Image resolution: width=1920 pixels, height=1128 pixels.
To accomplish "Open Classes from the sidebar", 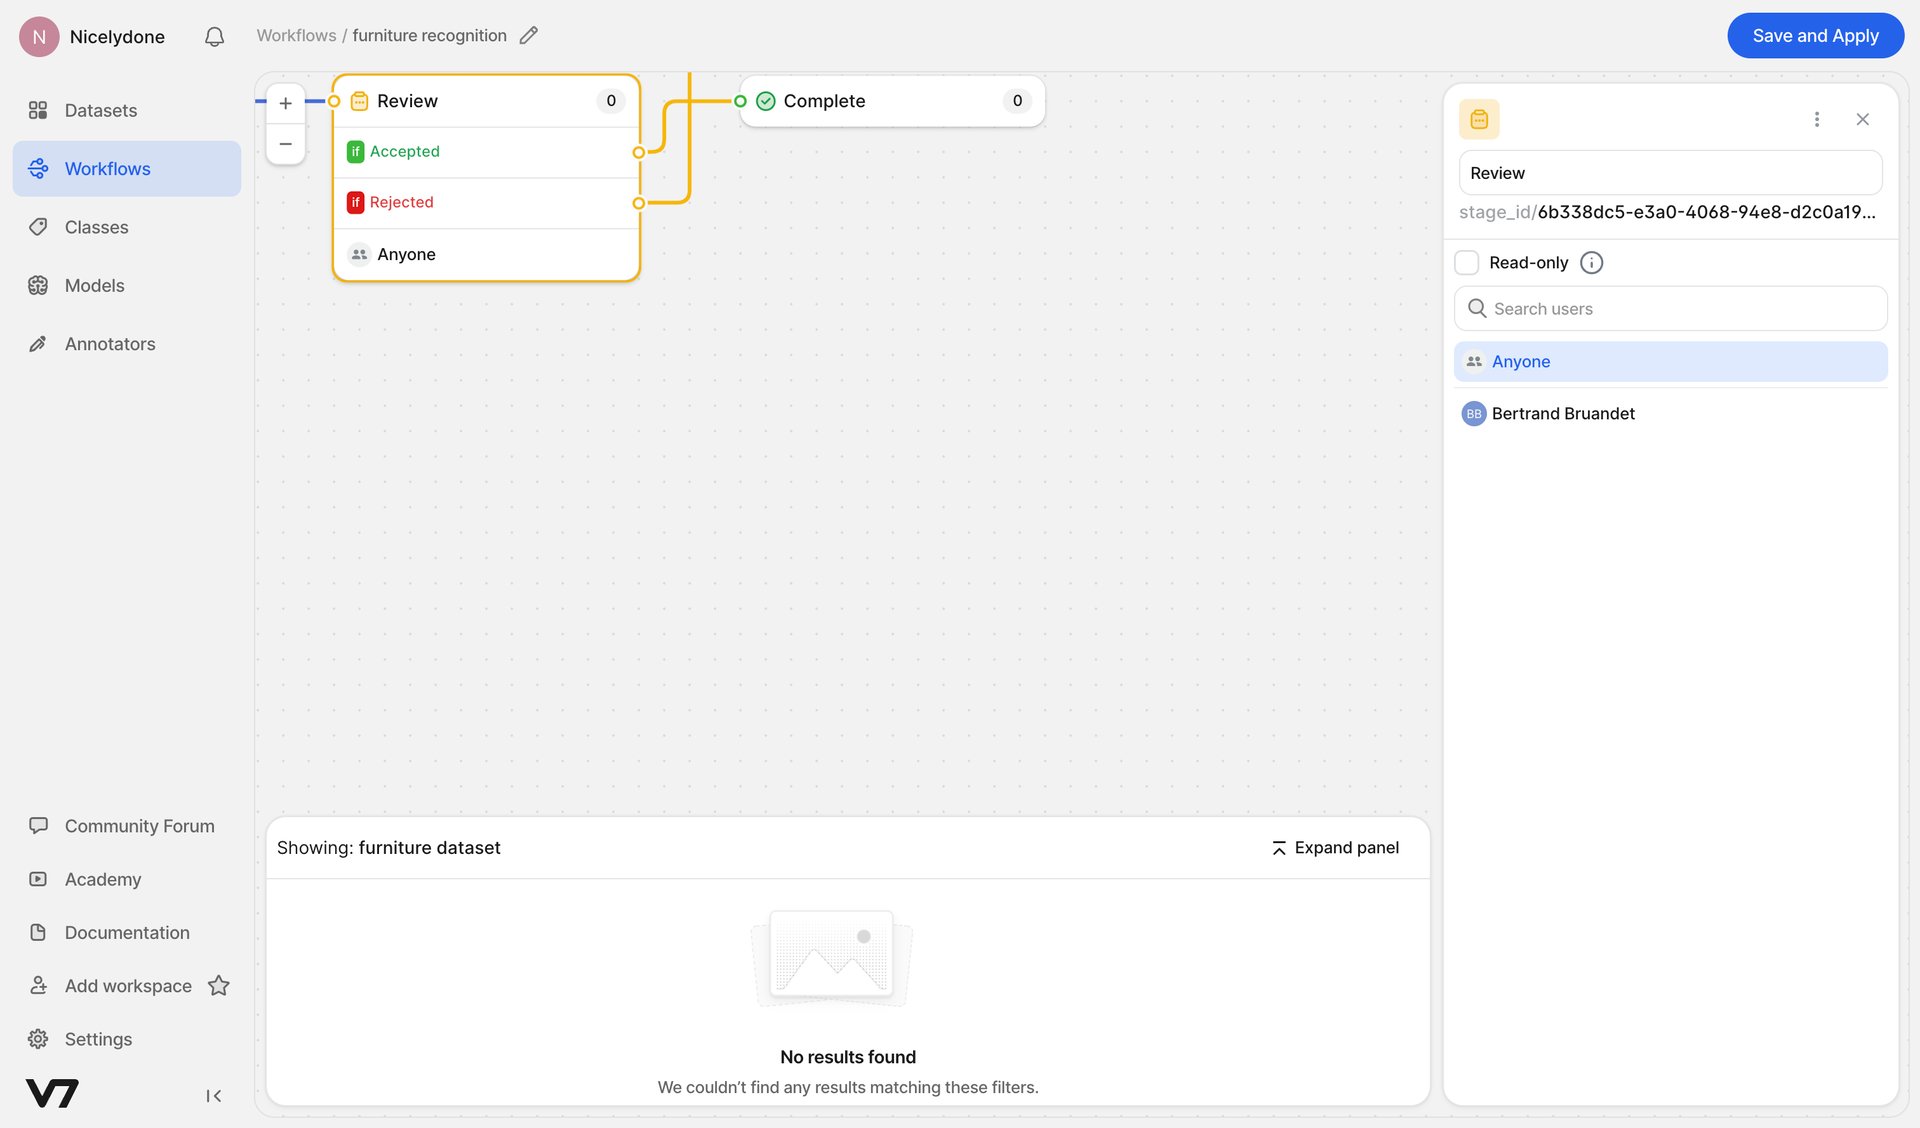I will (96, 227).
